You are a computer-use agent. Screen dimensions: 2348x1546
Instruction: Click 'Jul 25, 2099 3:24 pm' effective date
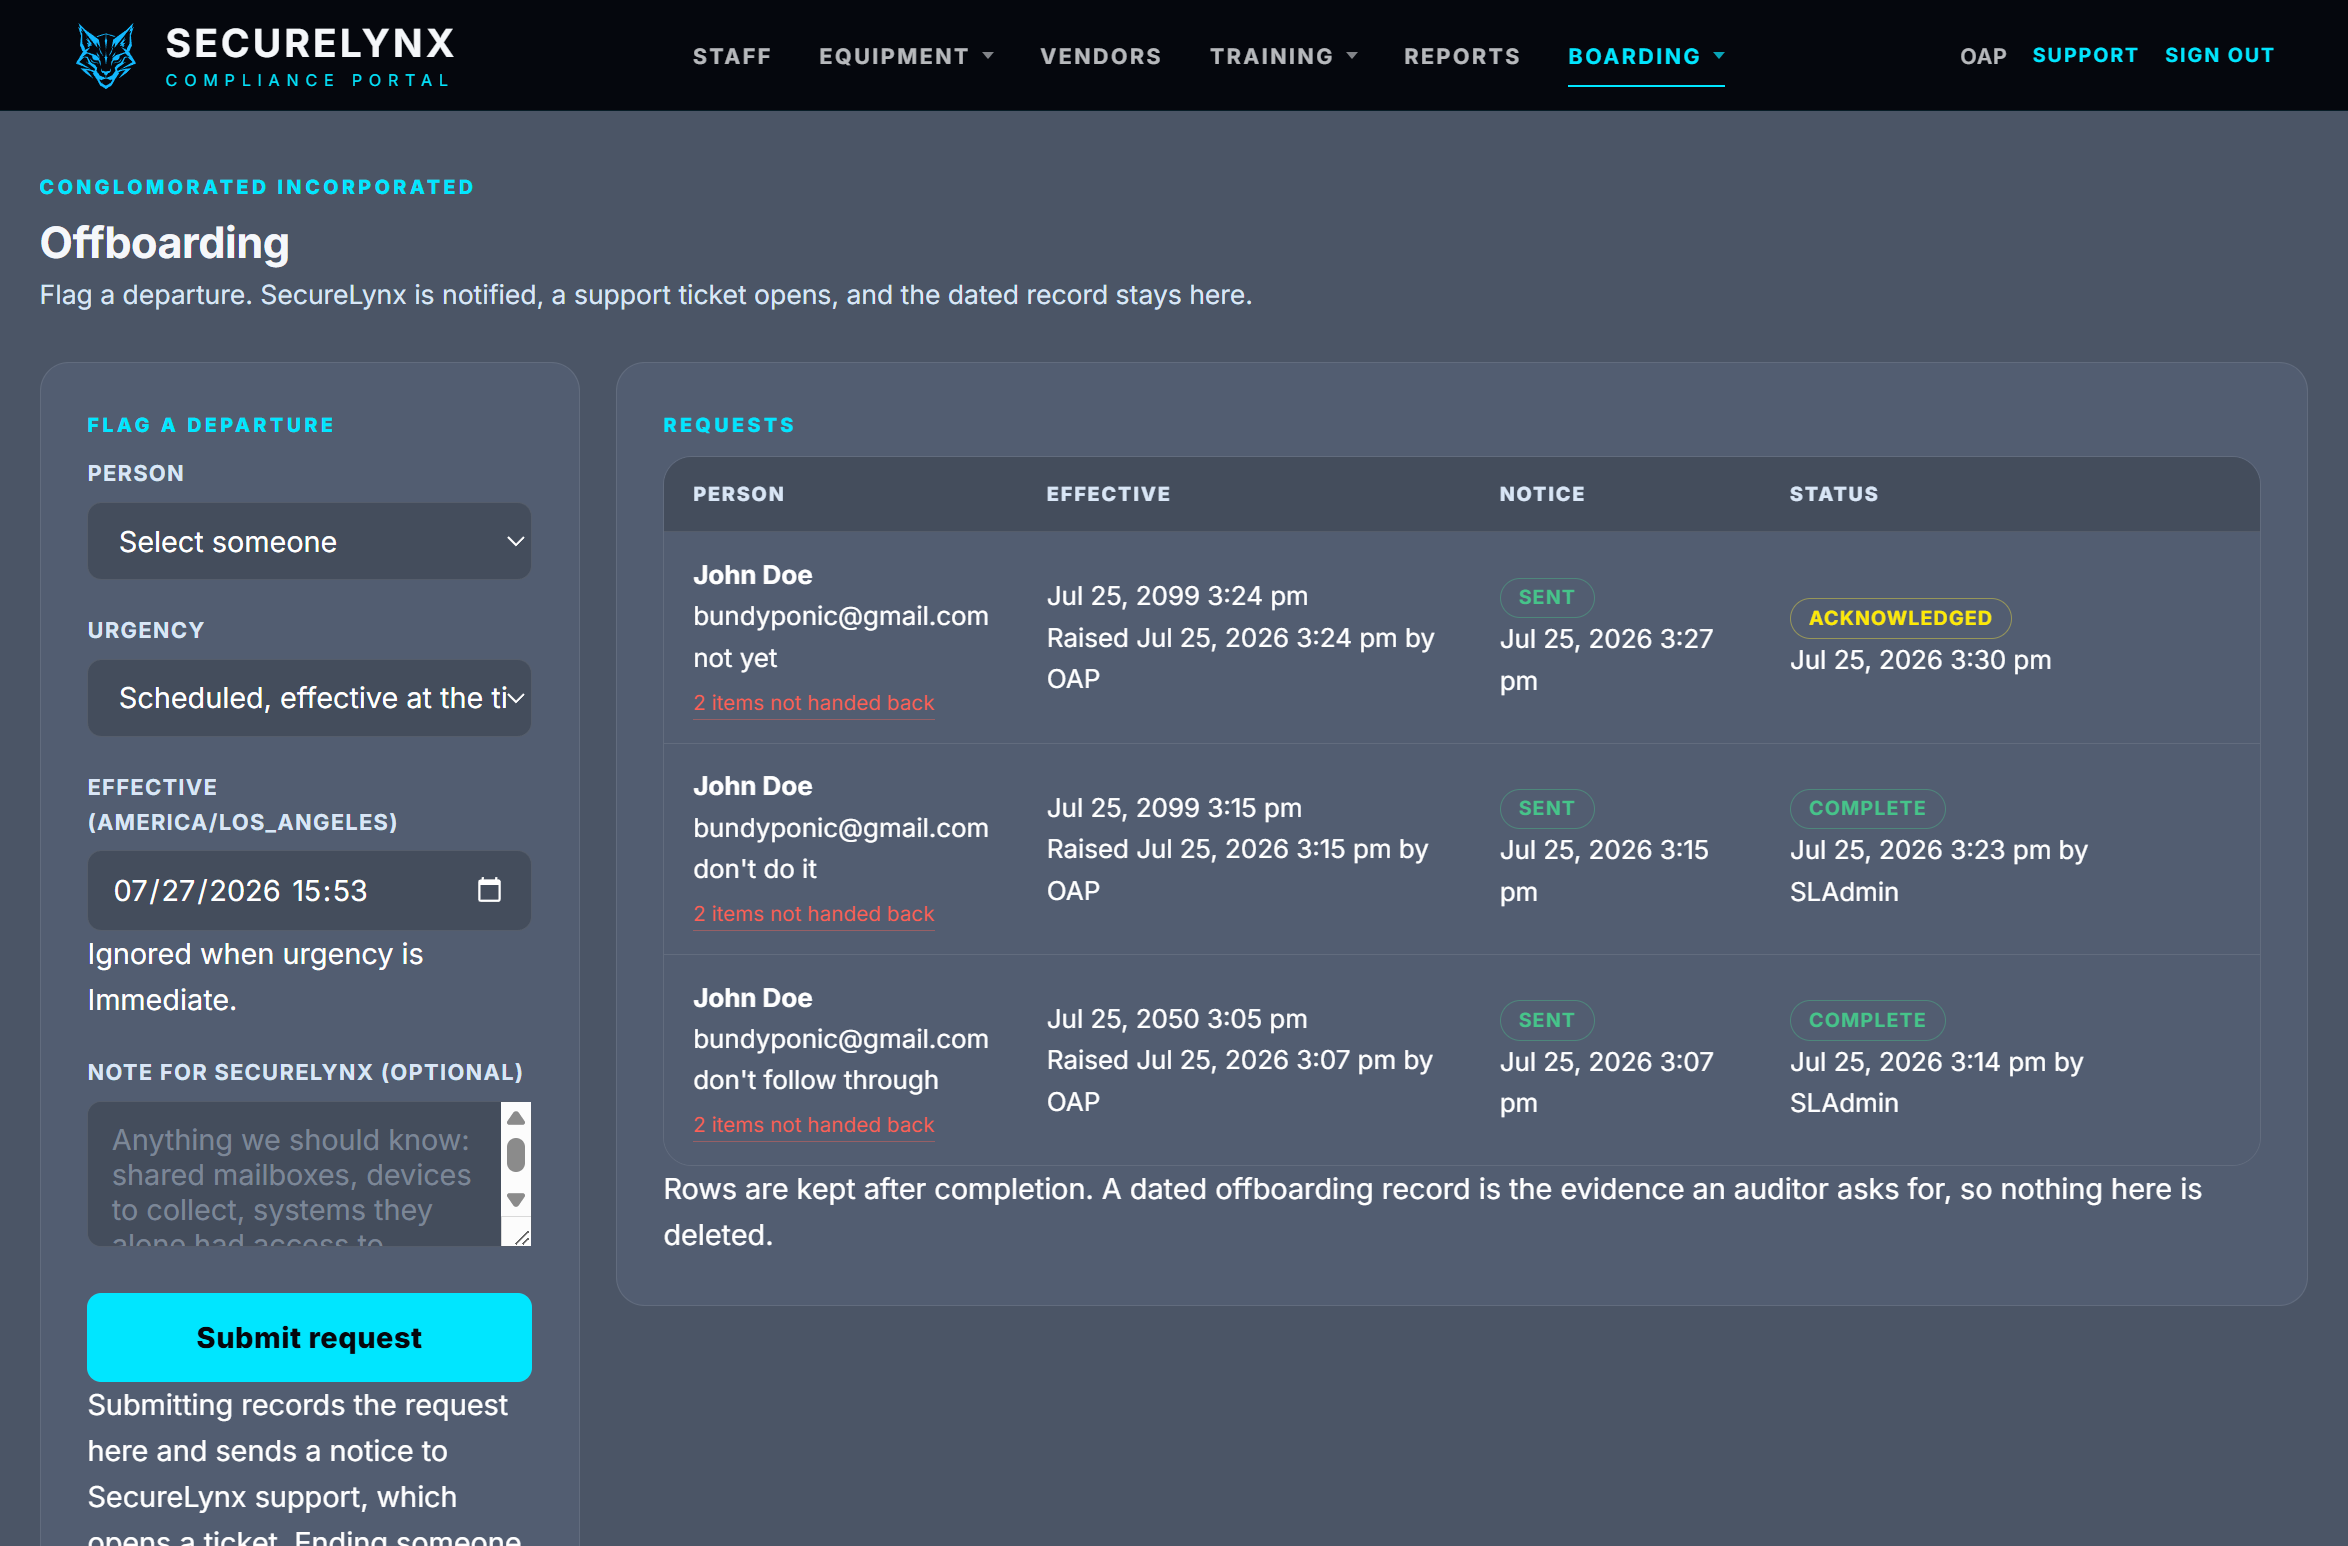click(x=1177, y=596)
